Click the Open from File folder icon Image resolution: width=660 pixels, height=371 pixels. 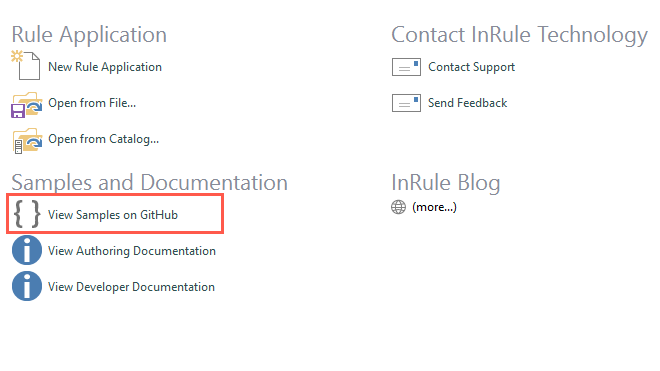click(x=27, y=104)
